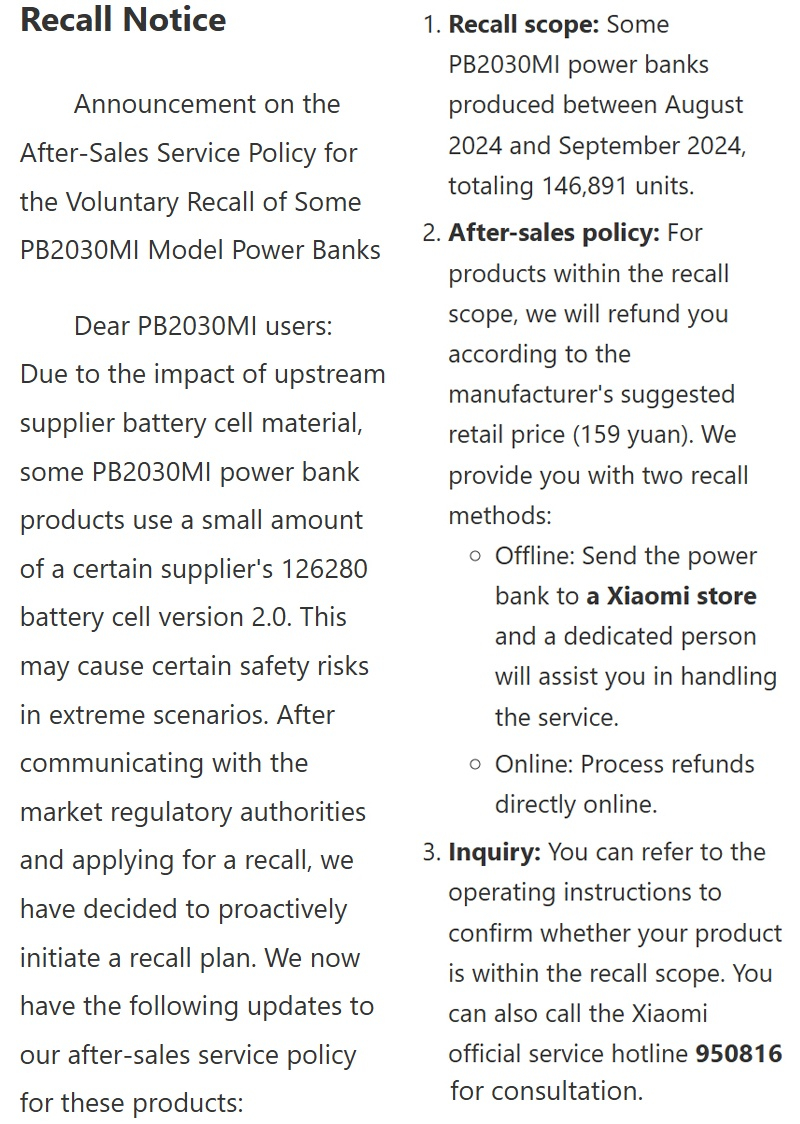Click 'PB2030MI Model Power Banks' title line
Image resolution: width=800 pixels, height=1124 pixels.
click(x=200, y=250)
